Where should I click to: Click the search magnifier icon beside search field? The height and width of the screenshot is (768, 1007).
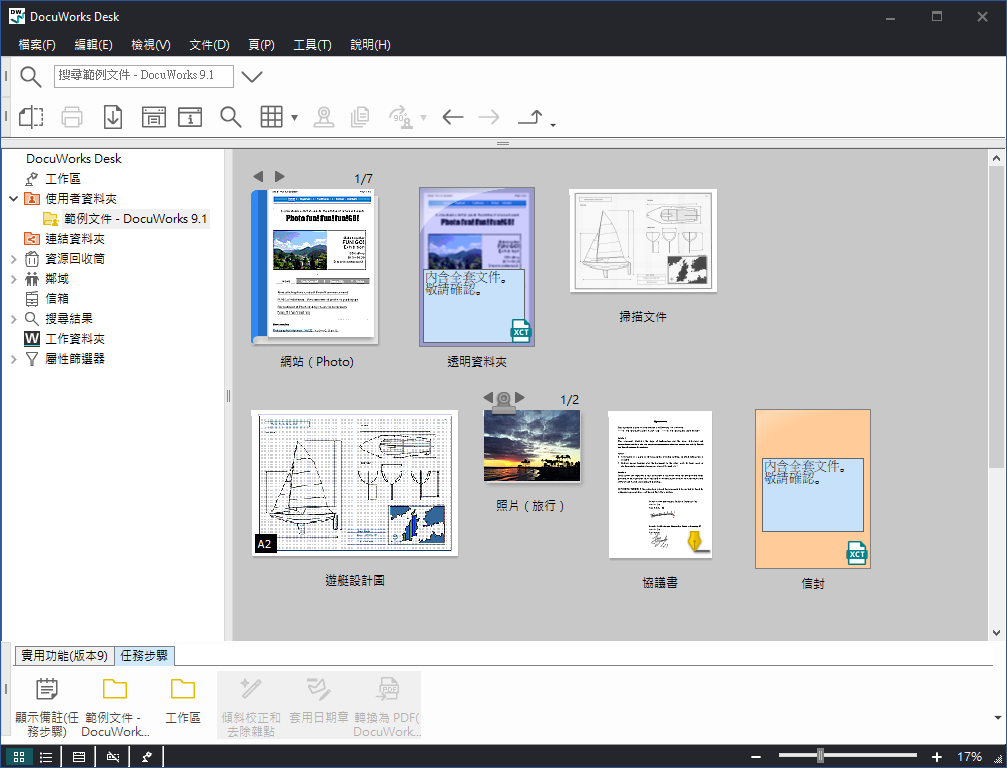30,76
